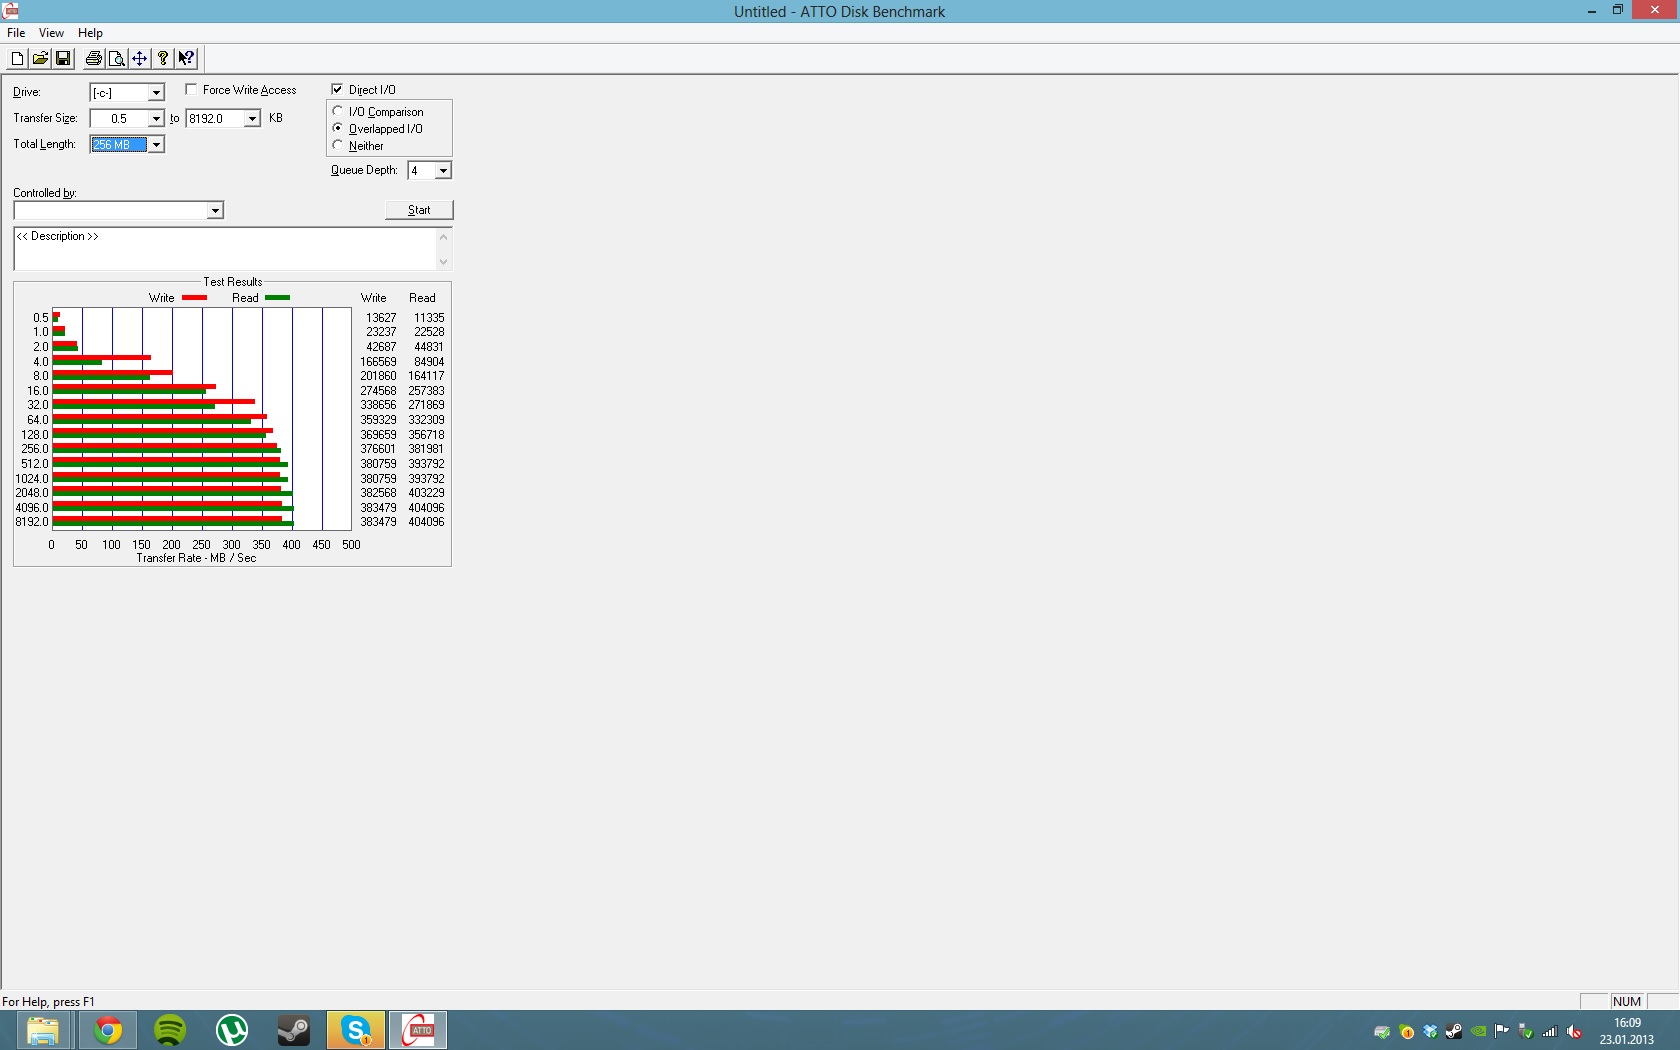Click the muted volume tray icon
Screen dimensions: 1680x1050
pyautogui.click(x=1574, y=1031)
